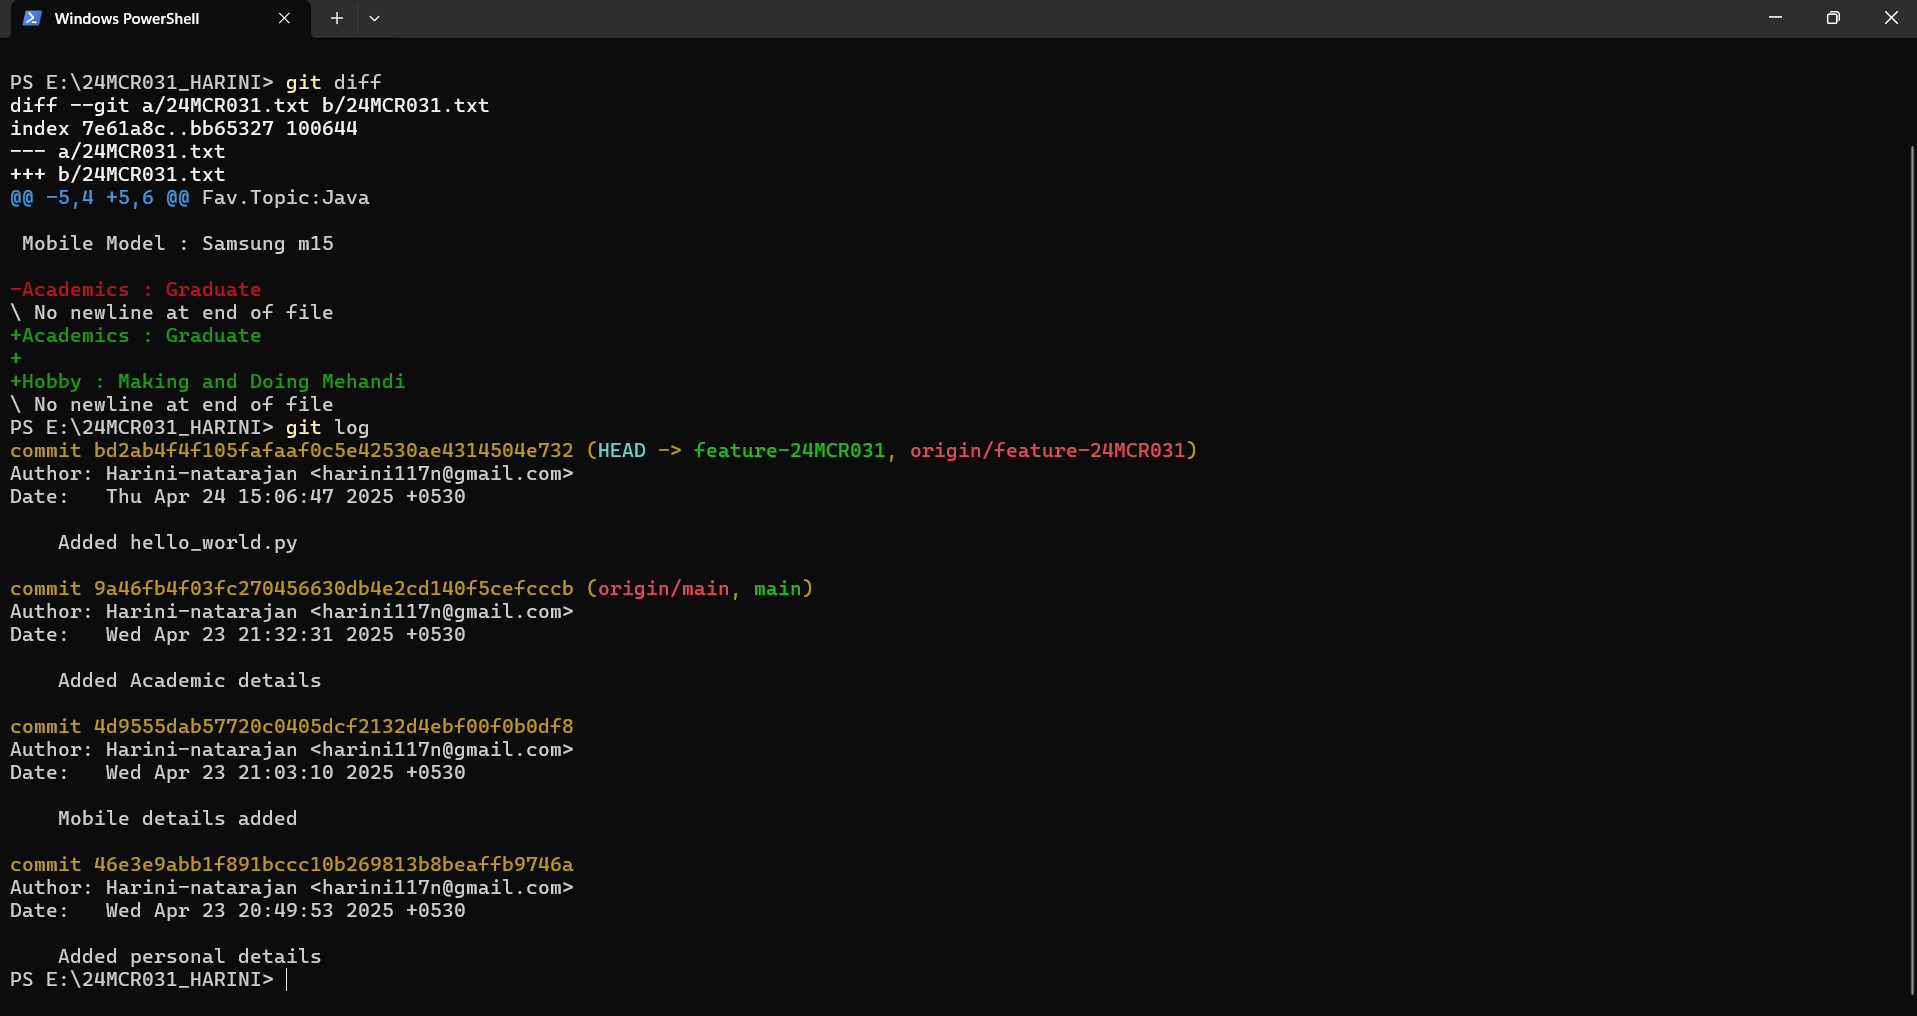Viewport: 1917px width, 1016px height.
Task: Click the green feature-24MCR031 branch name
Action: coord(790,451)
